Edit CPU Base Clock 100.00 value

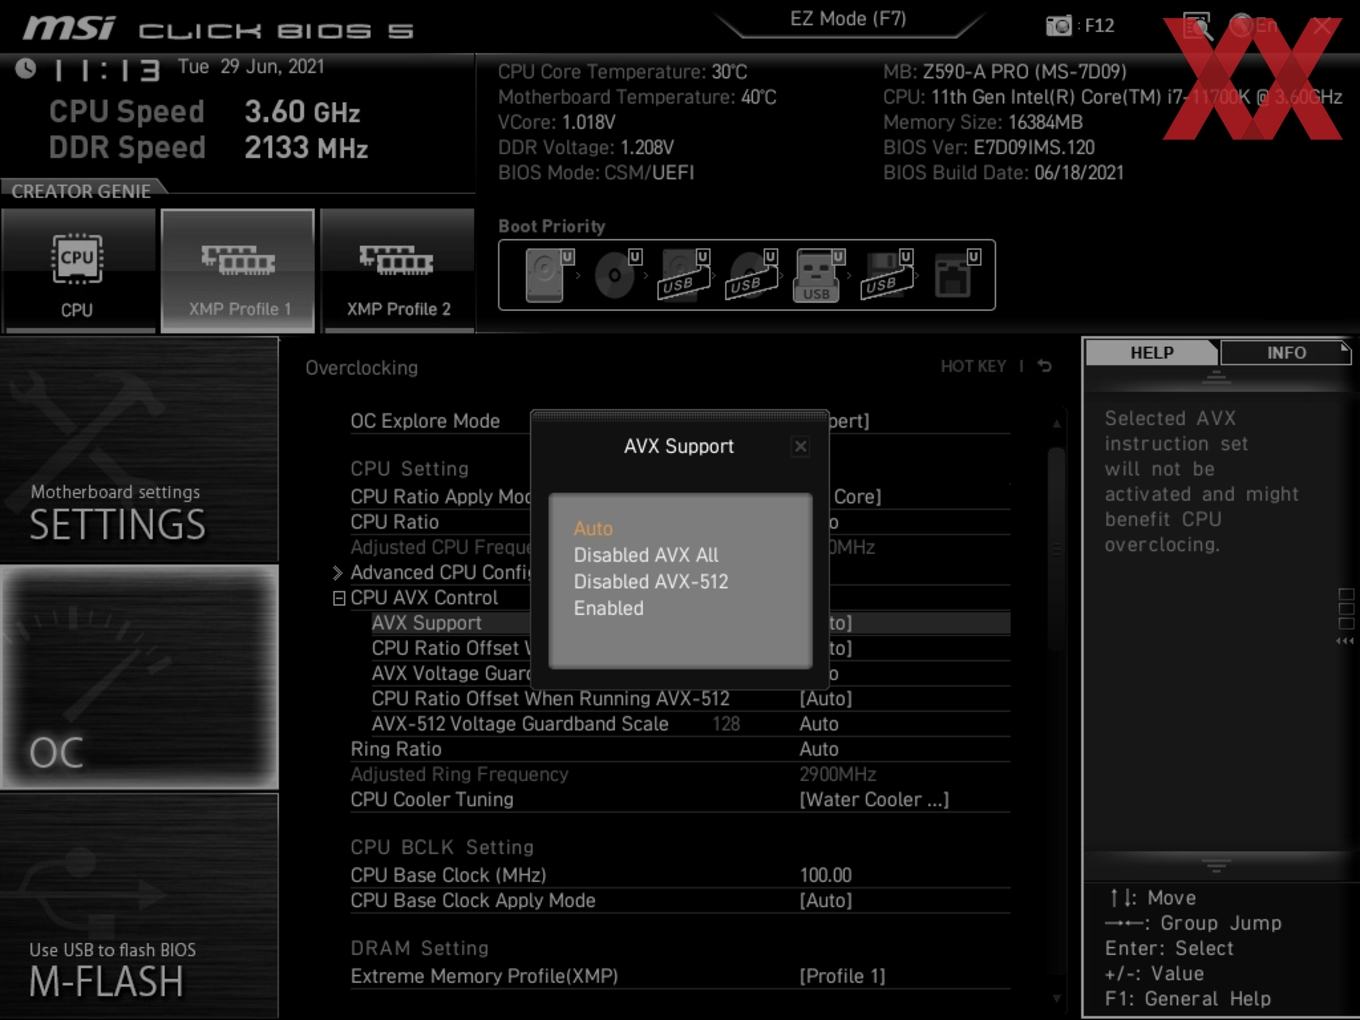(825, 875)
